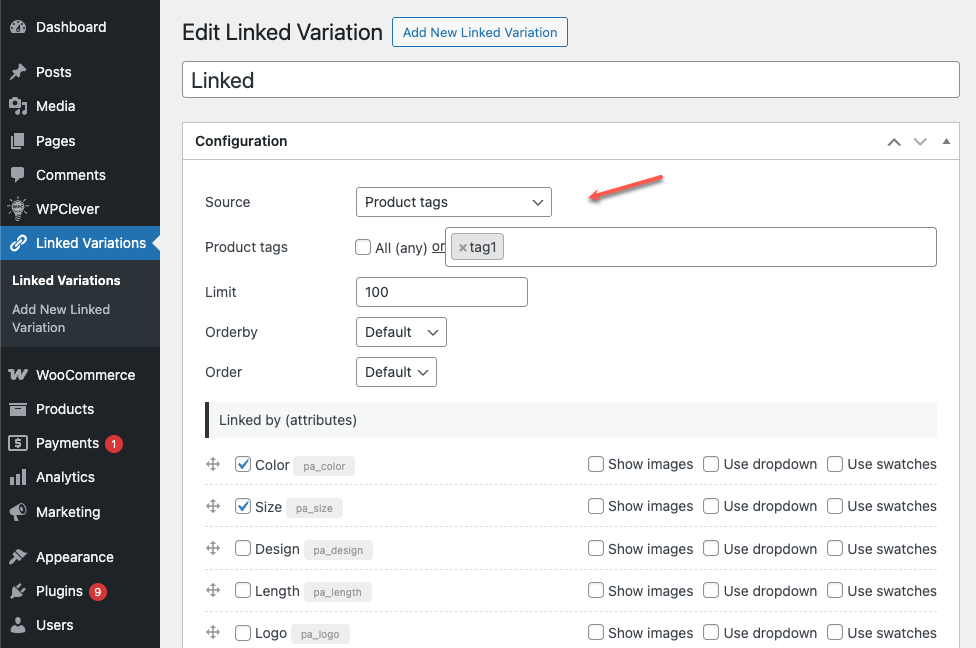Viewport: 976px width, 648px height.
Task: Click the WooCommerce logo icon
Action: coord(18,375)
